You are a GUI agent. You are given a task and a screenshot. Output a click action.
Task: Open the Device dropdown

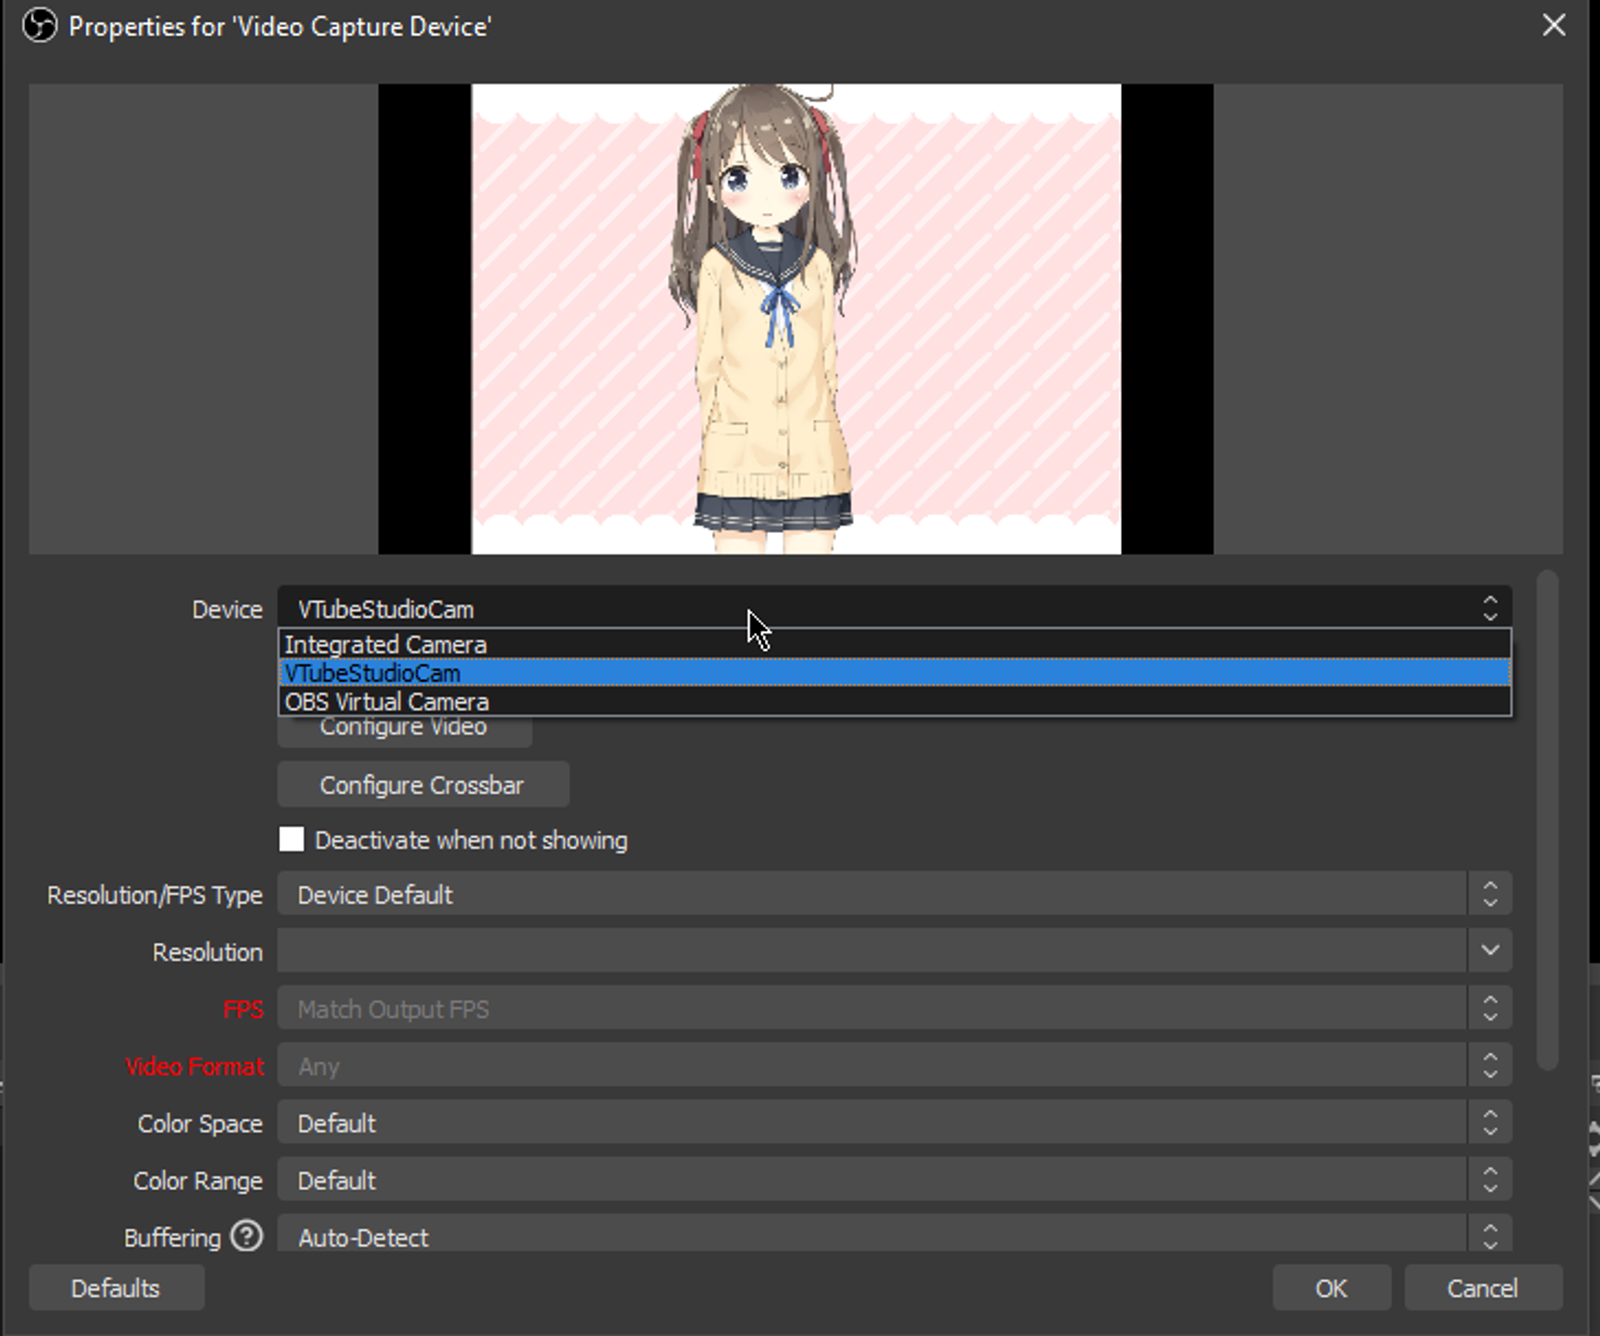tap(894, 608)
